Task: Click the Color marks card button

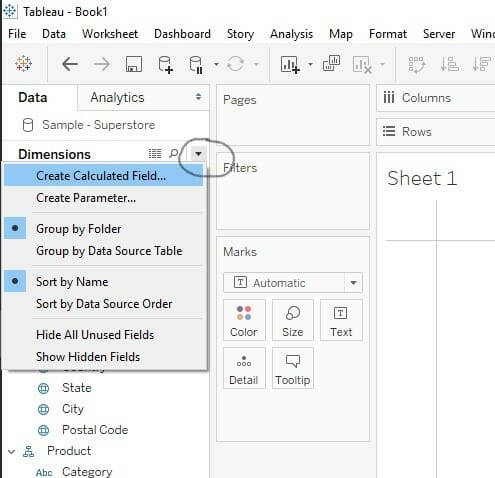Action: pos(244,320)
